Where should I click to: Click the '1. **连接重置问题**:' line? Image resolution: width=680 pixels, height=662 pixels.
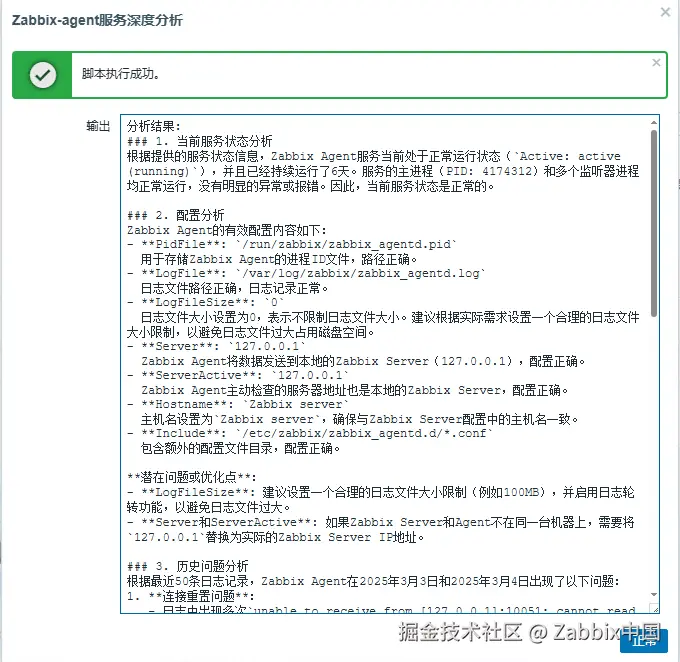pos(190,596)
